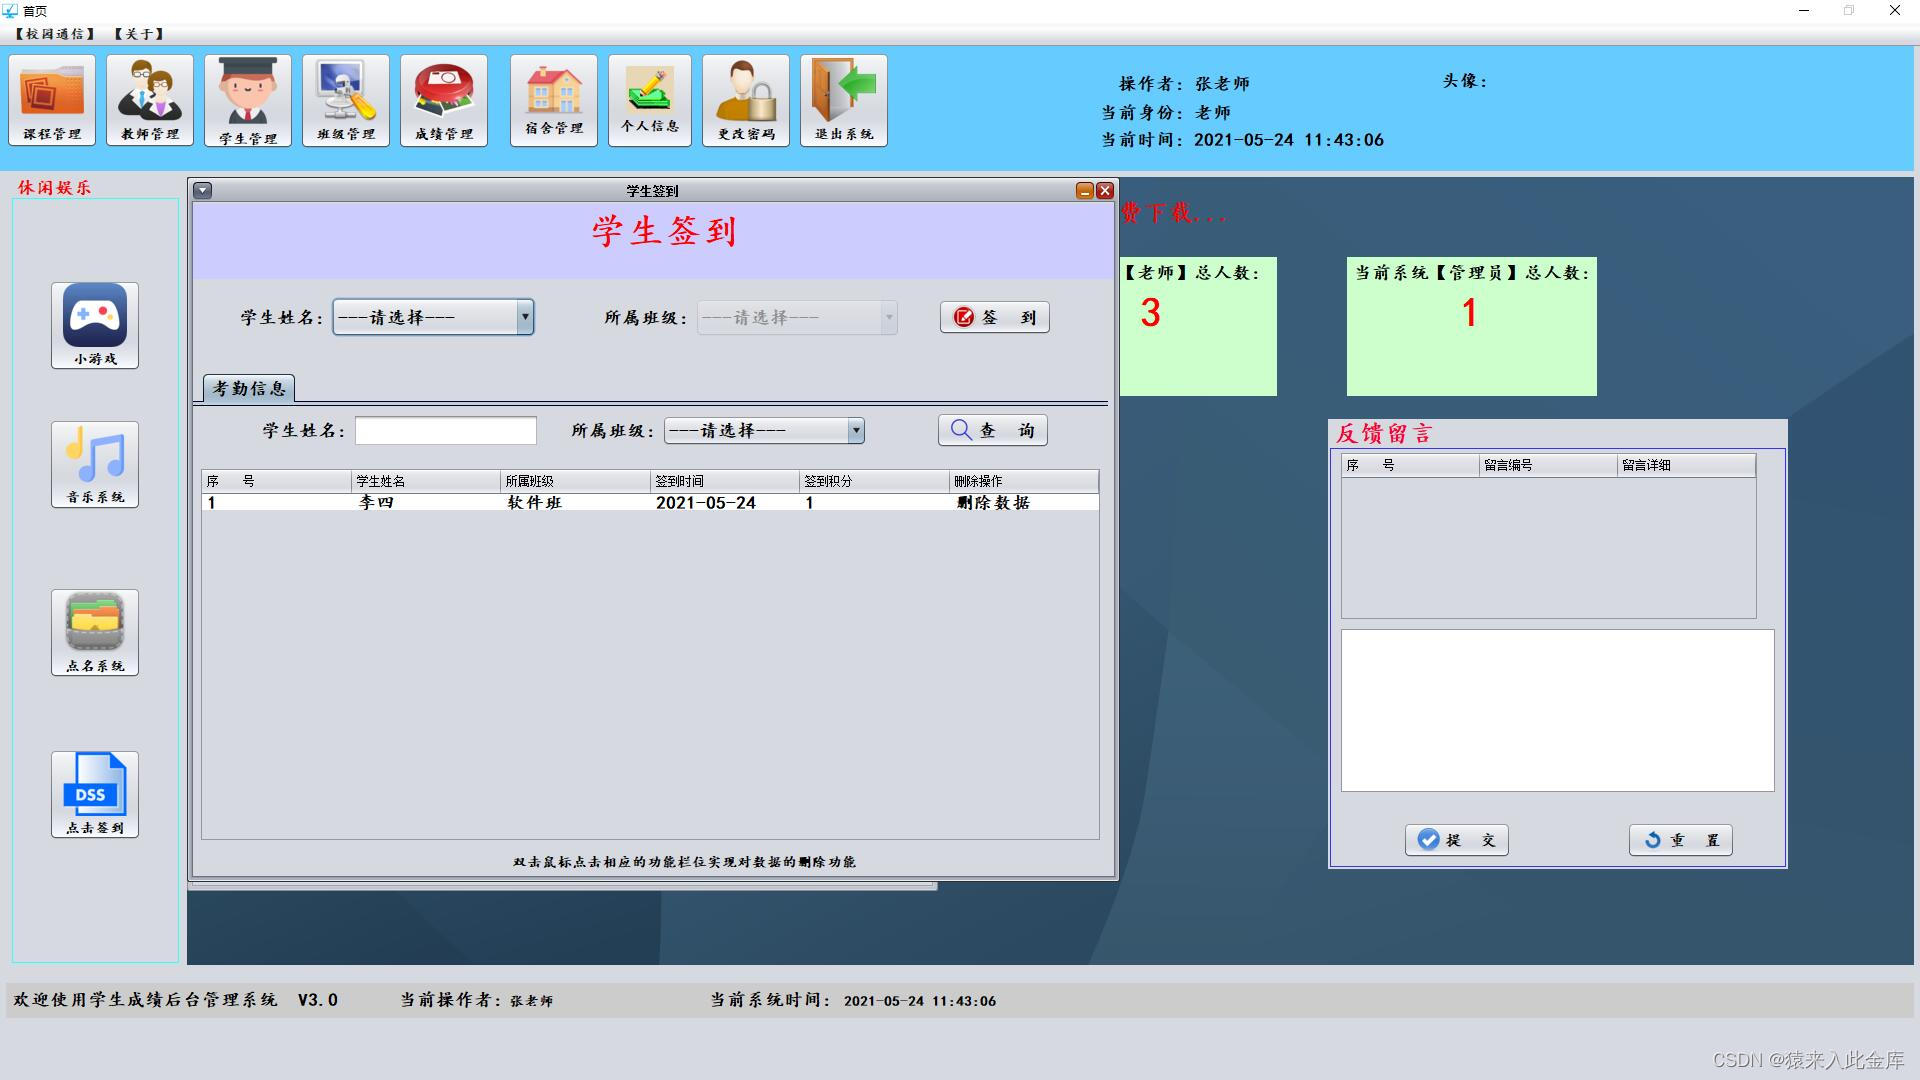The image size is (1920, 1080).
Task: Open the 【关于】 menu
Action: pyautogui.click(x=139, y=34)
